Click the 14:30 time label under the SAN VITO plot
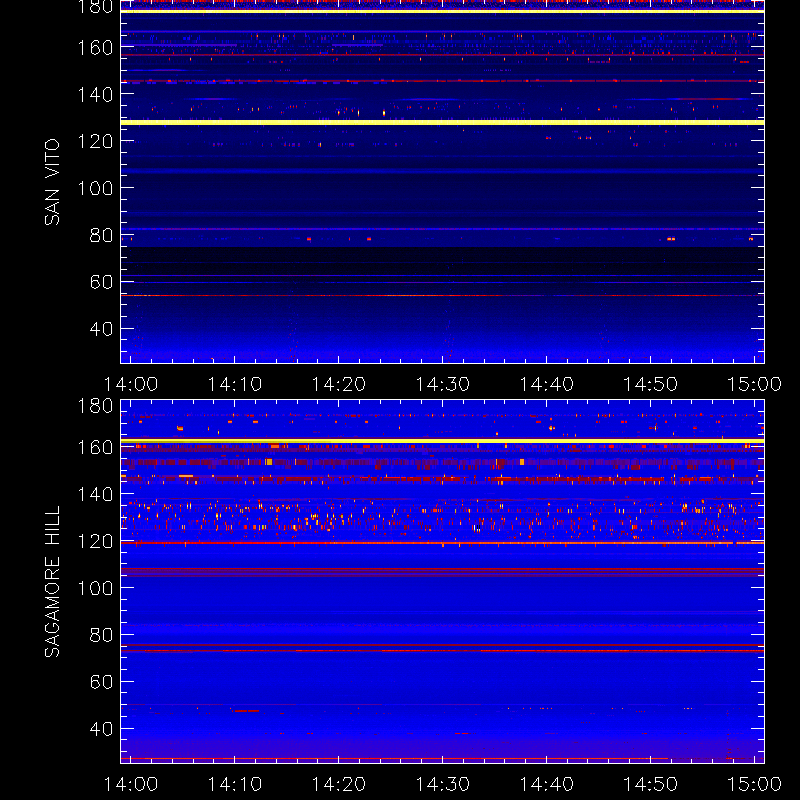Screen dimensions: 800x800 (442, 384)
